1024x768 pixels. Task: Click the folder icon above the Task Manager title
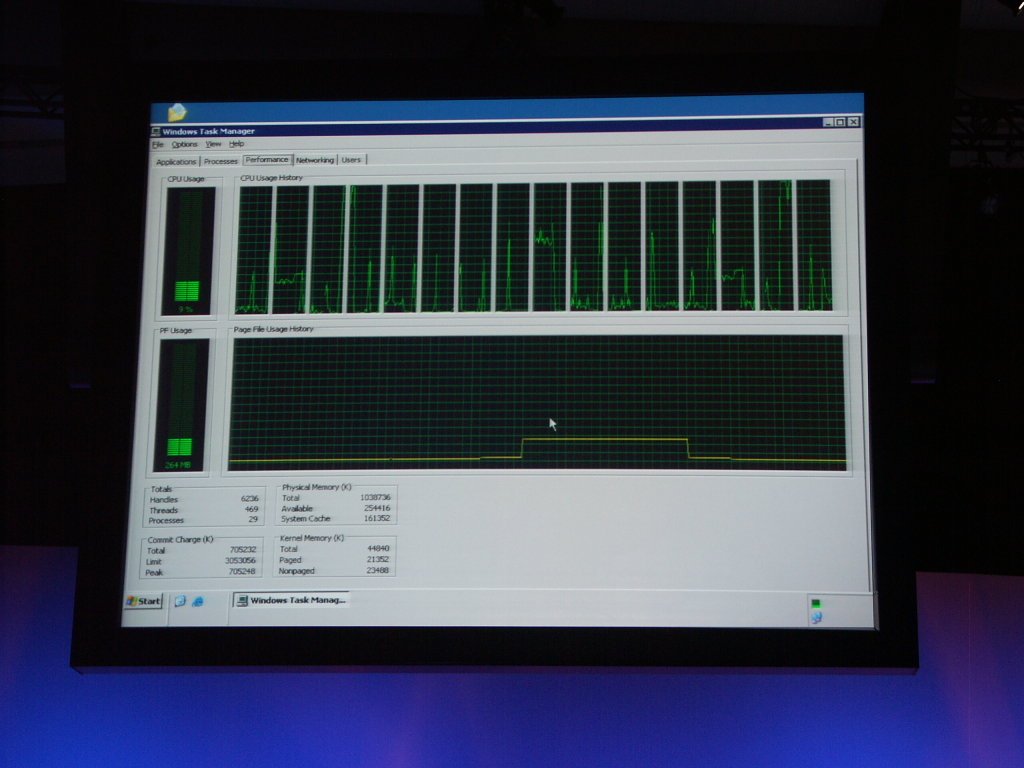(177, 112)
